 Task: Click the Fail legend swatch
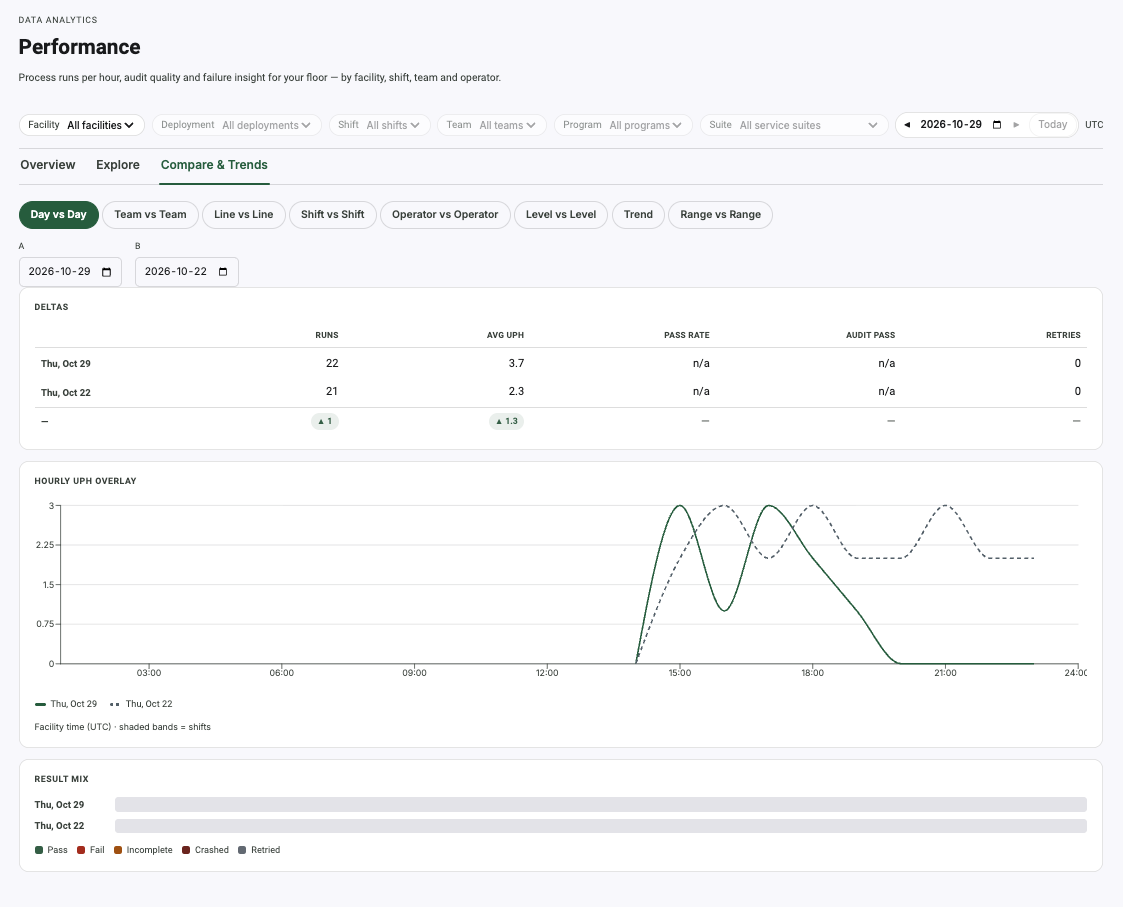[81, 850]
